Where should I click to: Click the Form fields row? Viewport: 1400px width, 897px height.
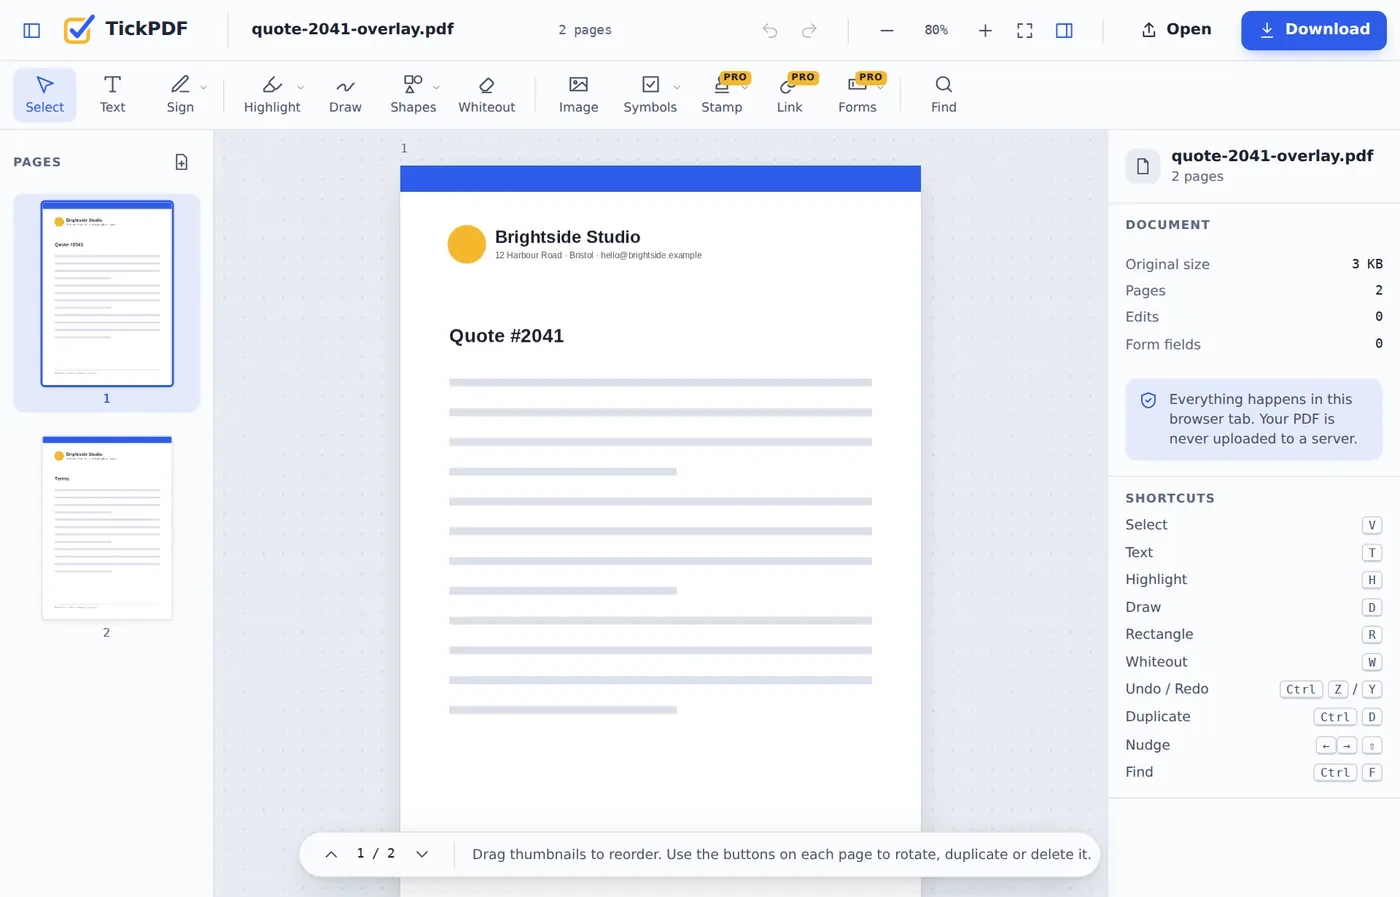[1254, 344]
